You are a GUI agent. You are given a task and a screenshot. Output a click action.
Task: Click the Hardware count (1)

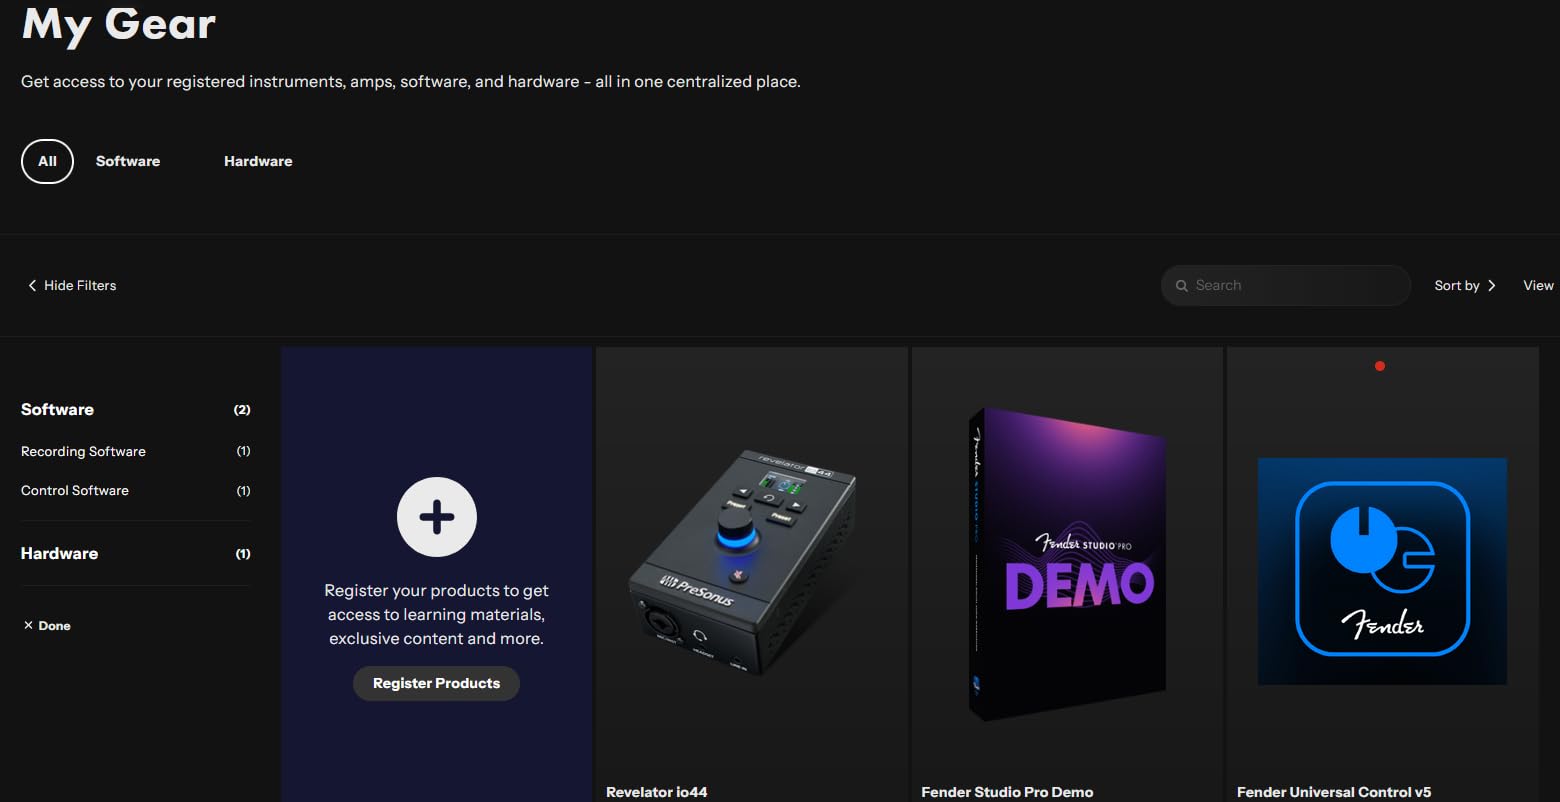click(243, 554)
